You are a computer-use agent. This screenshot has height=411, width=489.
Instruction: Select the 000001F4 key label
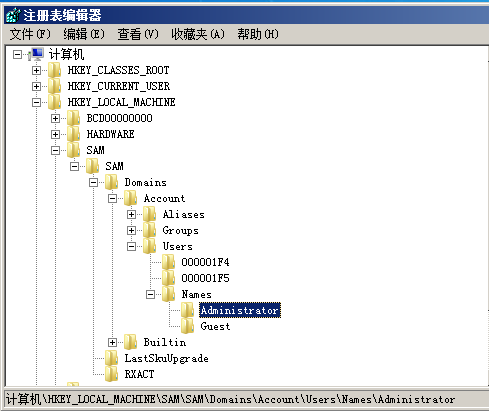tap(205, 262)
